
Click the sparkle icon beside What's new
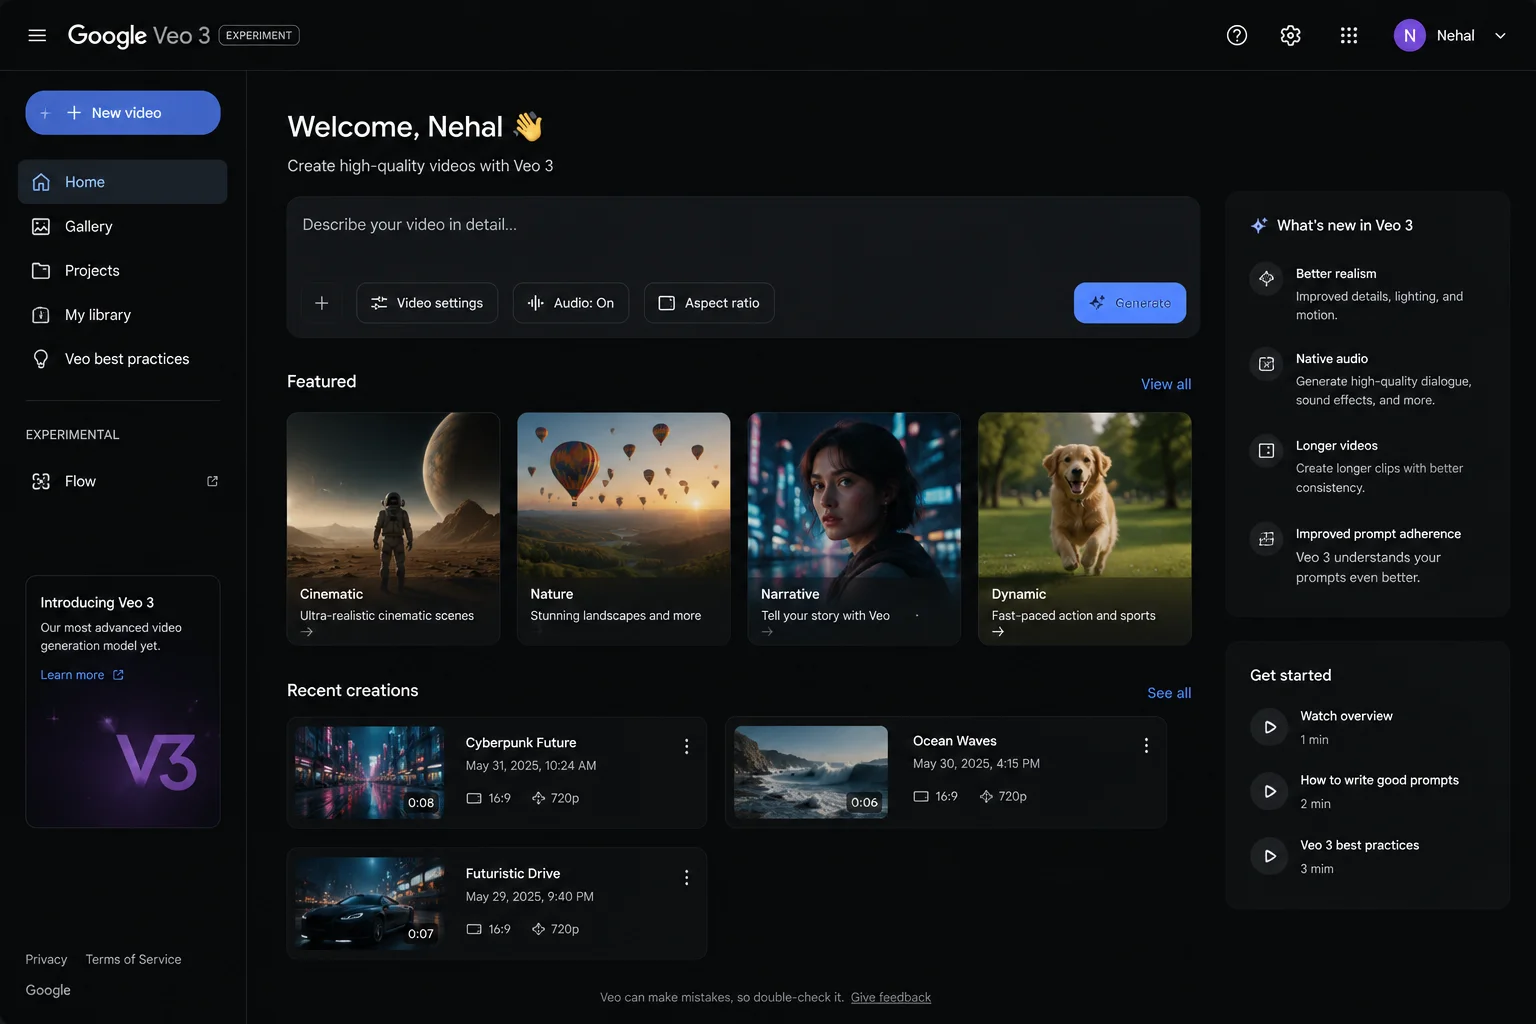(1259, 226)
